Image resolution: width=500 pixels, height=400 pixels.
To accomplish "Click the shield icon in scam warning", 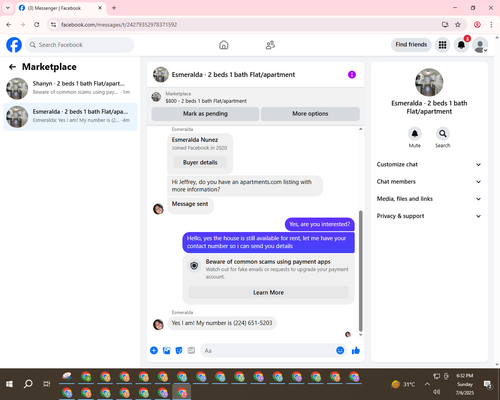I will tap(194, 266).
